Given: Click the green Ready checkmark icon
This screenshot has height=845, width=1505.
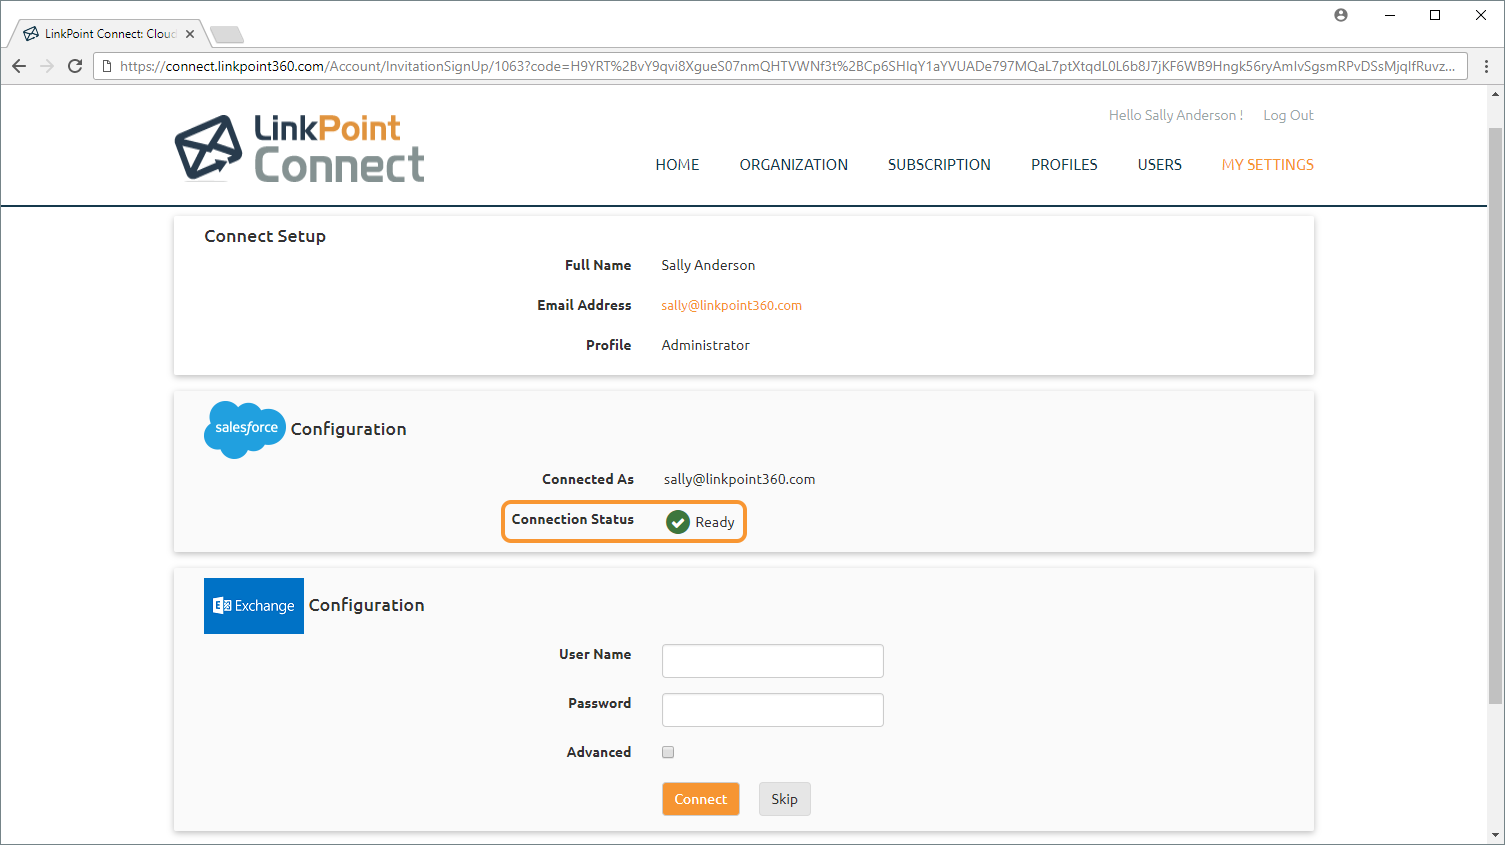Looking at the screenshot, I should (678, 522).
